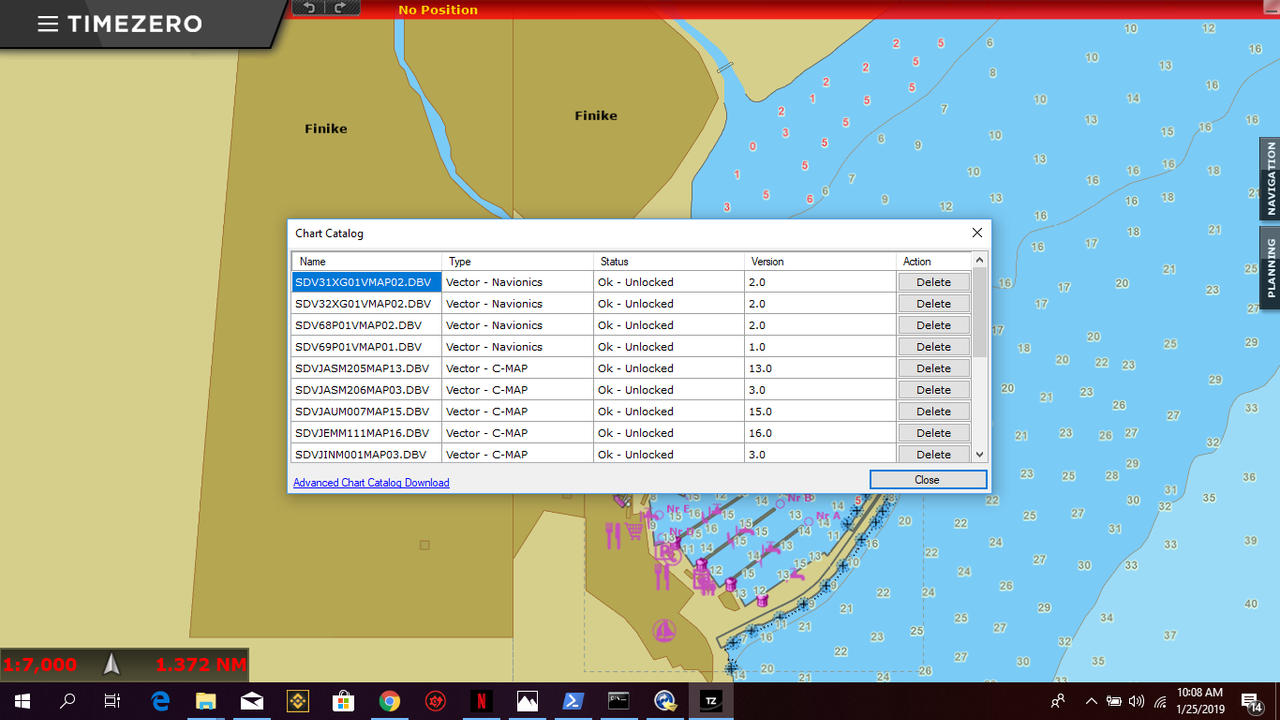This screenshot has height=720, width=1280.
Task: Delete chart SDVJAUM007MAP15.DBV
Action: tap(934, 411)
